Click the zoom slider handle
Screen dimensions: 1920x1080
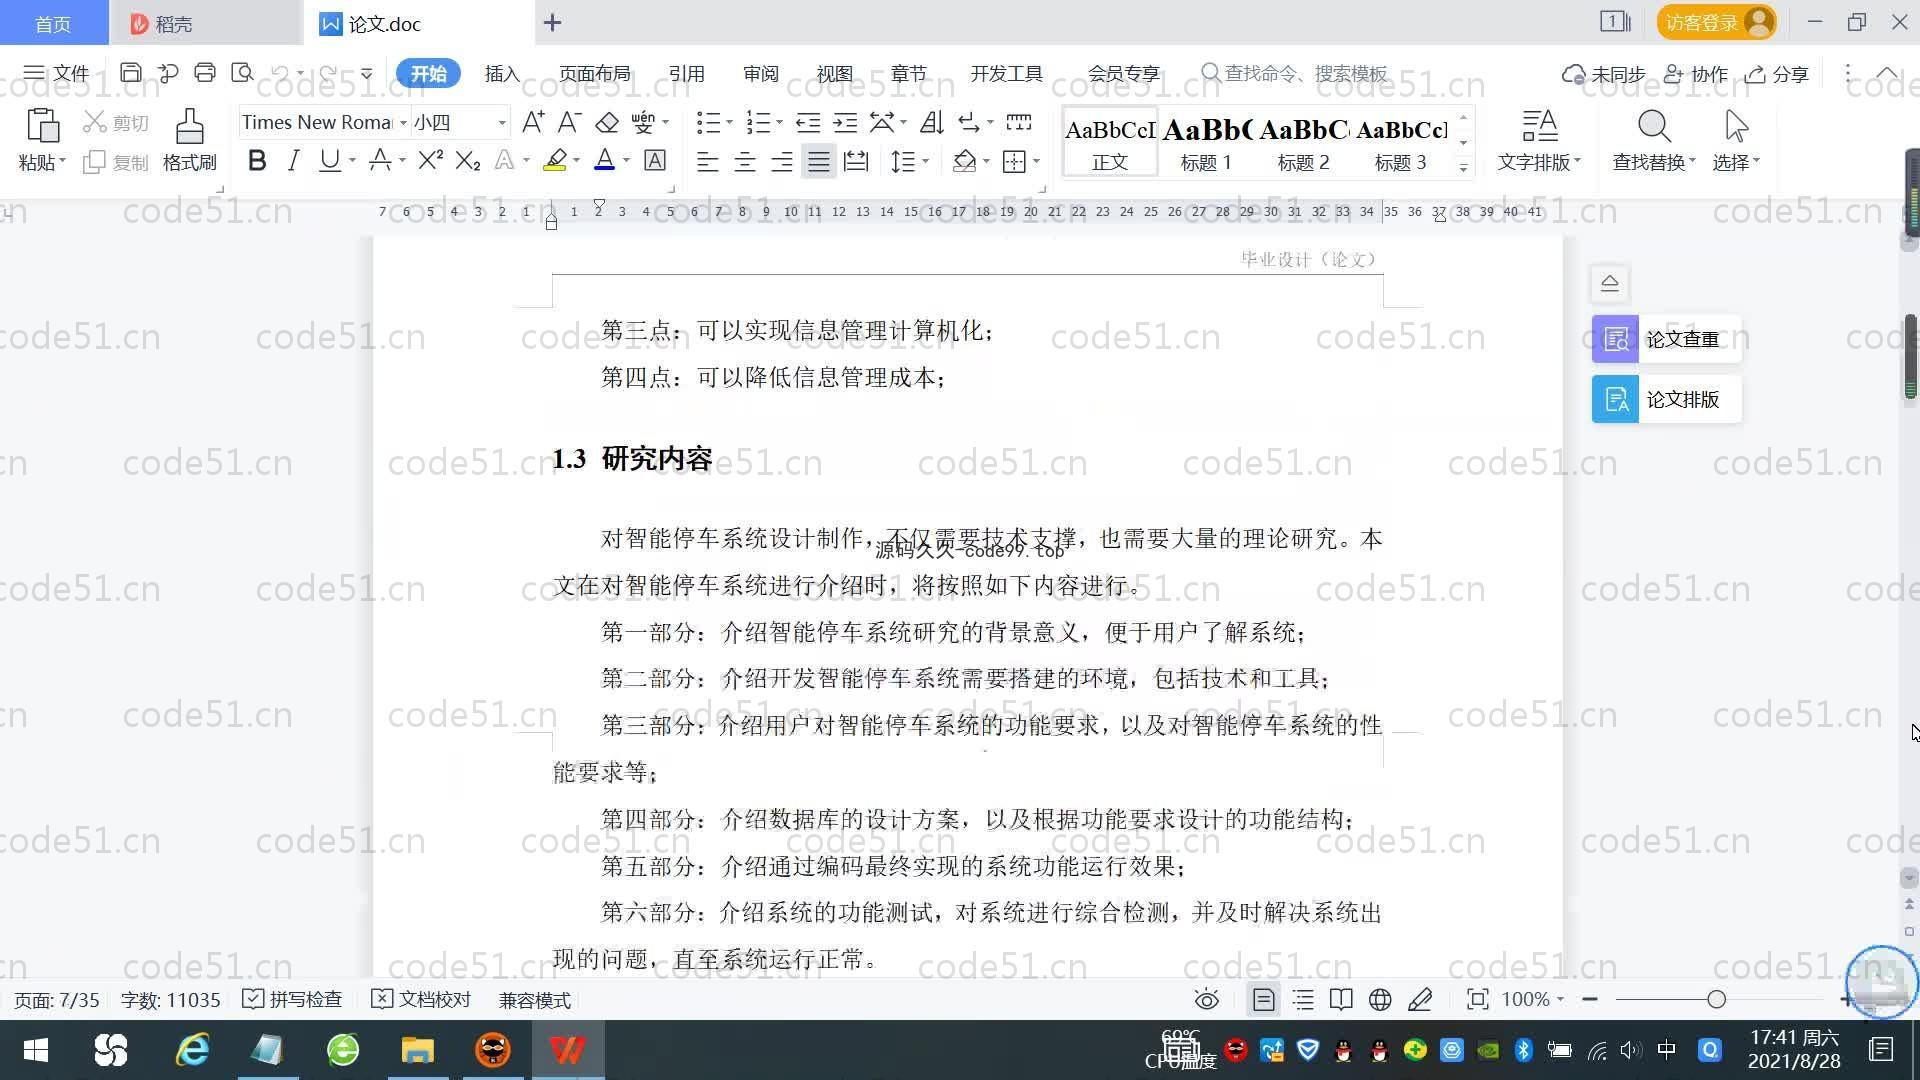(x=1716, y=999)
